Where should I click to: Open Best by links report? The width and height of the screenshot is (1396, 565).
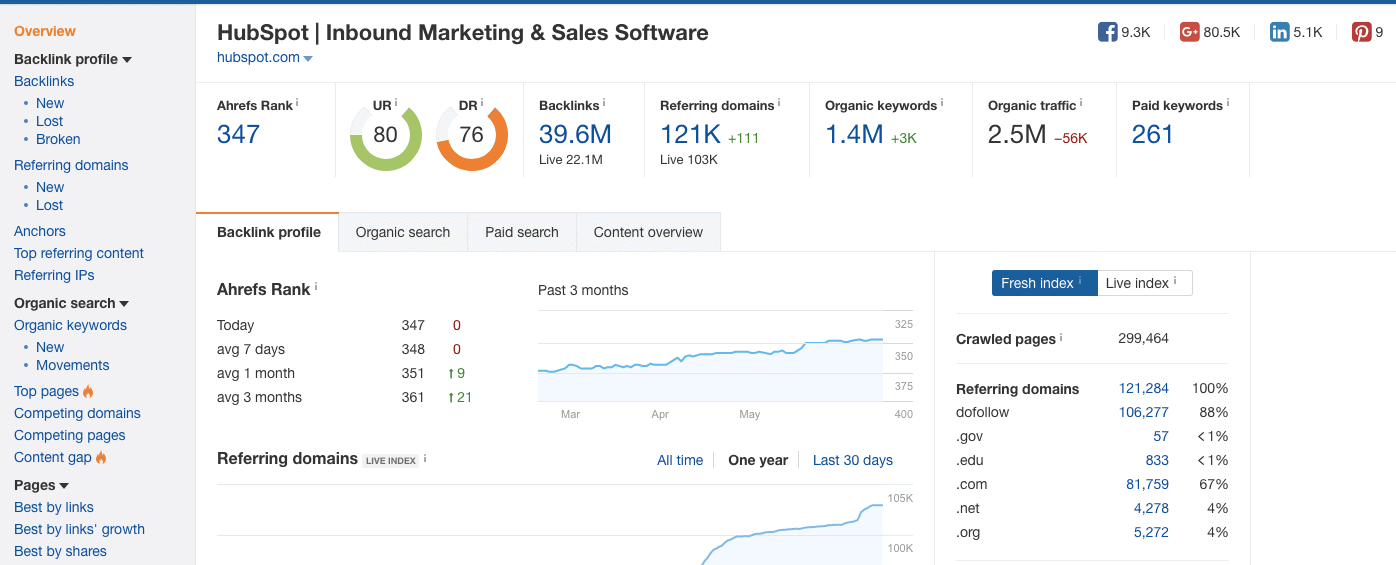point(54,507)
